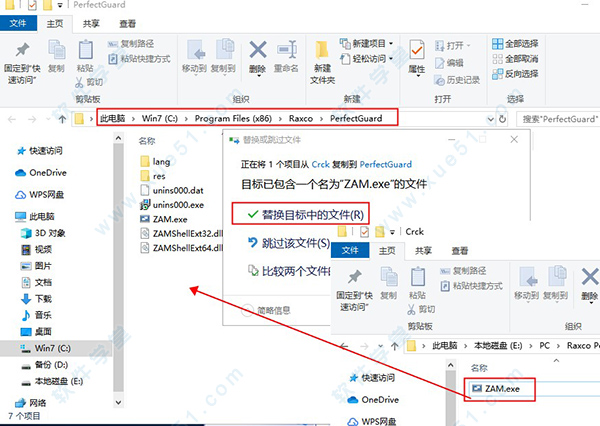Open the lang folder
The width and height of the screenshot is (600, 426).
162,161
